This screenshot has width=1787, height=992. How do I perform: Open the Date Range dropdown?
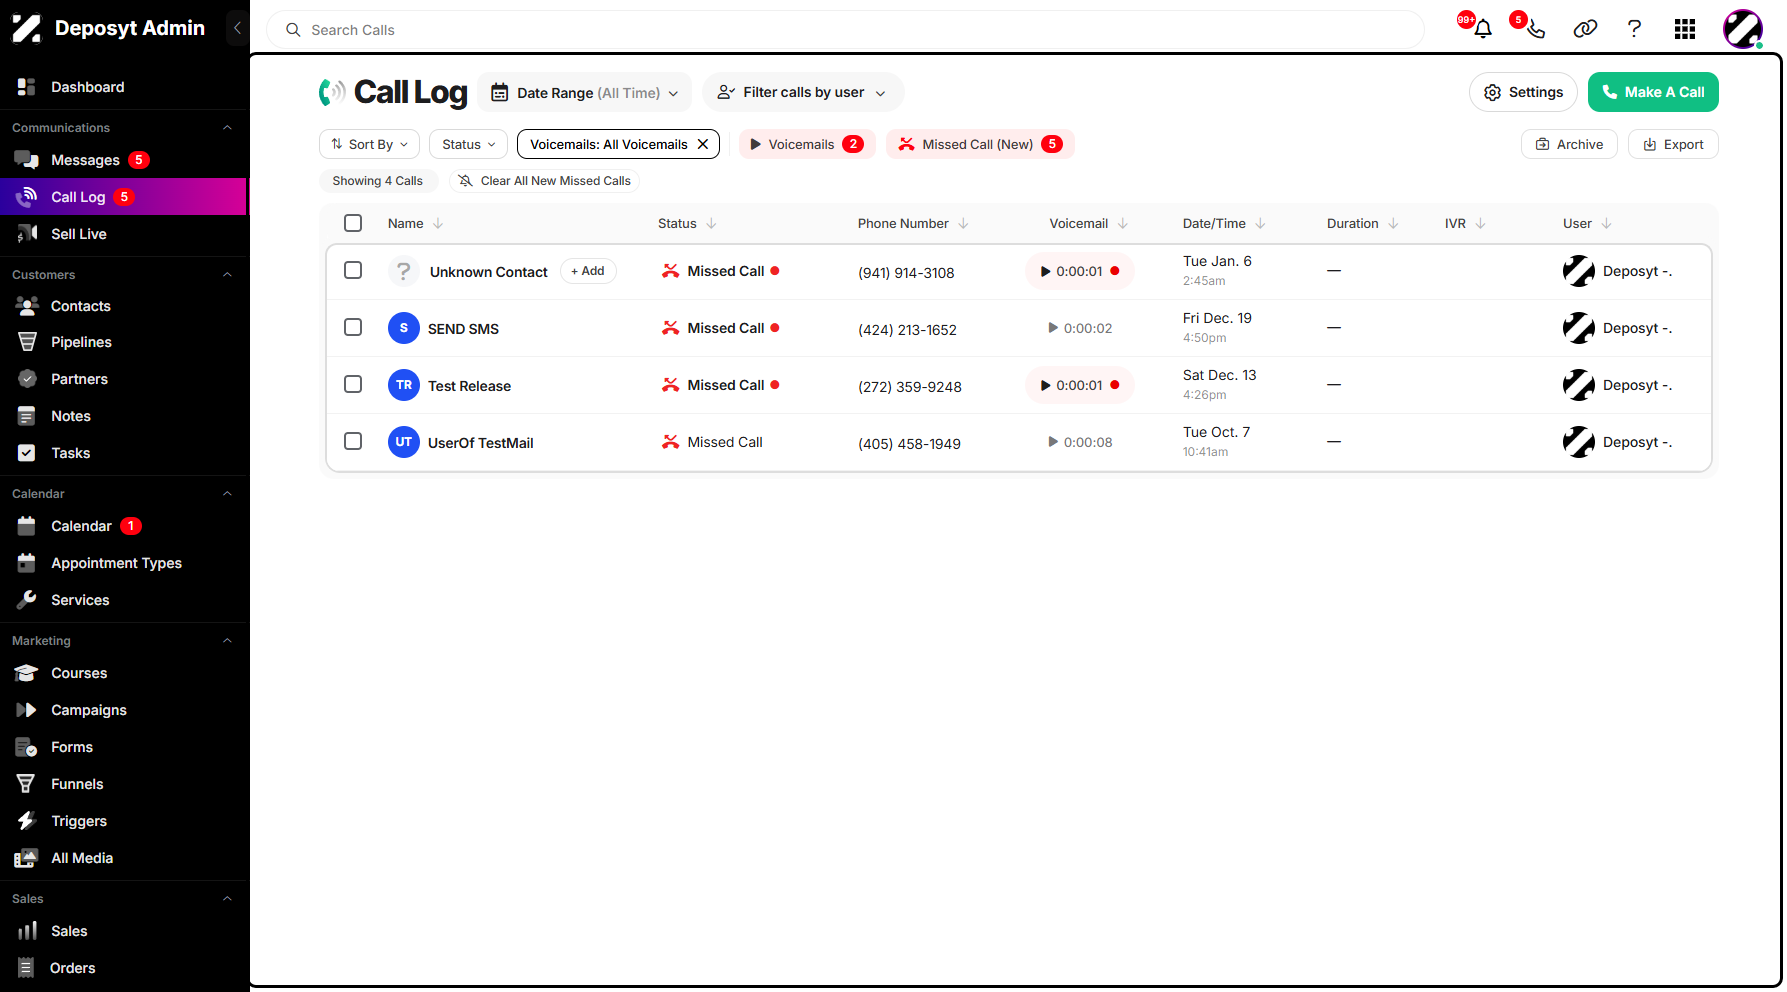tap(584, 92)
